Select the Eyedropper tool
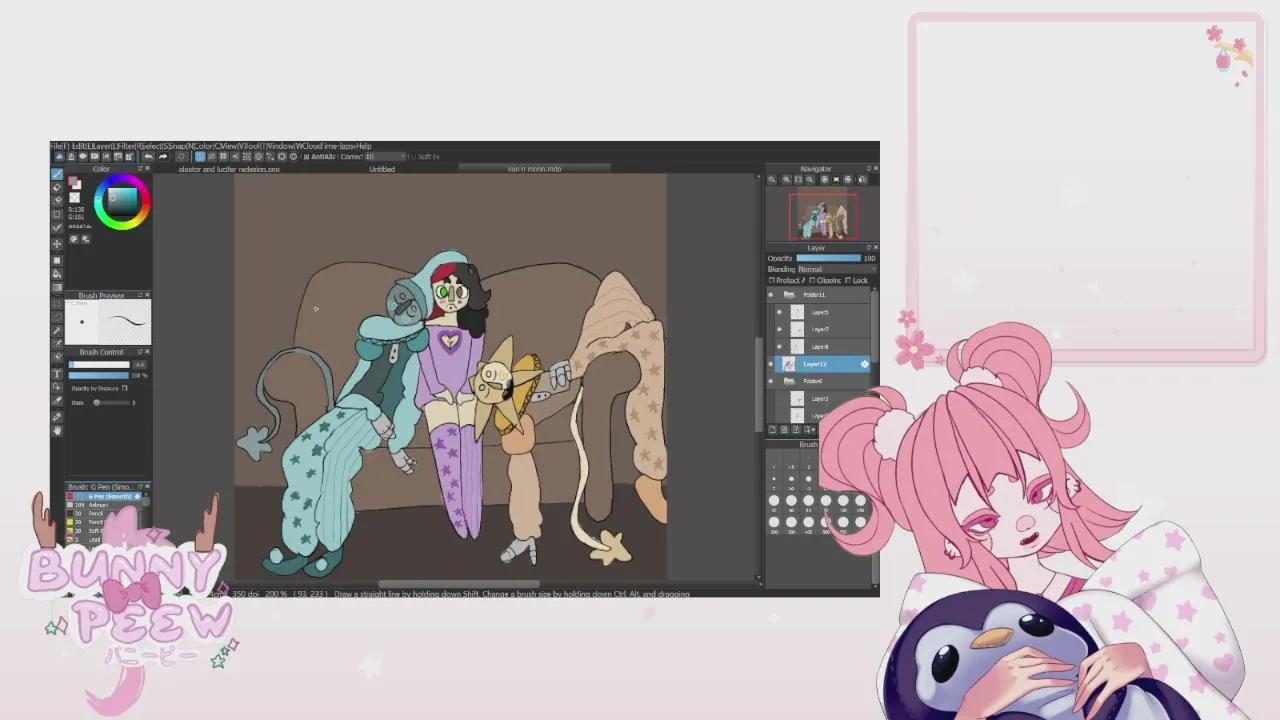1280x720 pixels. tap(57, 416)
